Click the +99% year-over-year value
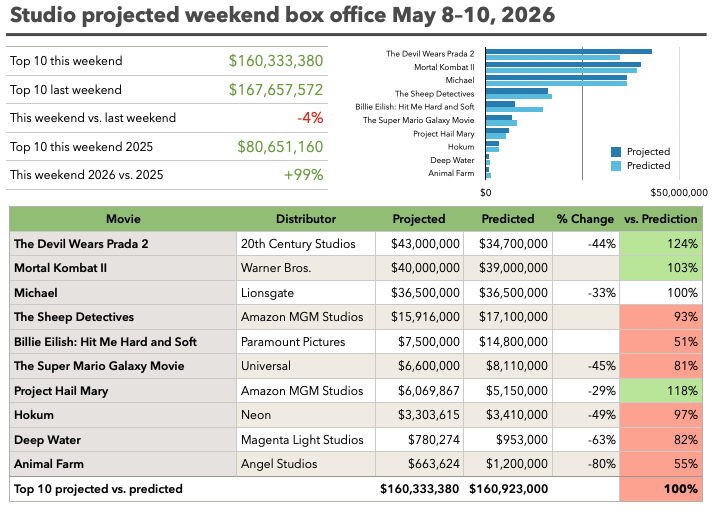 pos(304,175)
